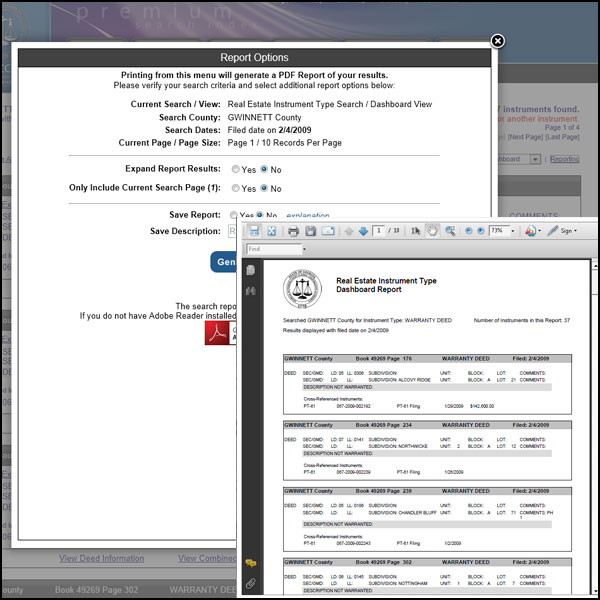Screen dimensions: 600x600
Task: Click the page number input field
Action: pos(380,231)
